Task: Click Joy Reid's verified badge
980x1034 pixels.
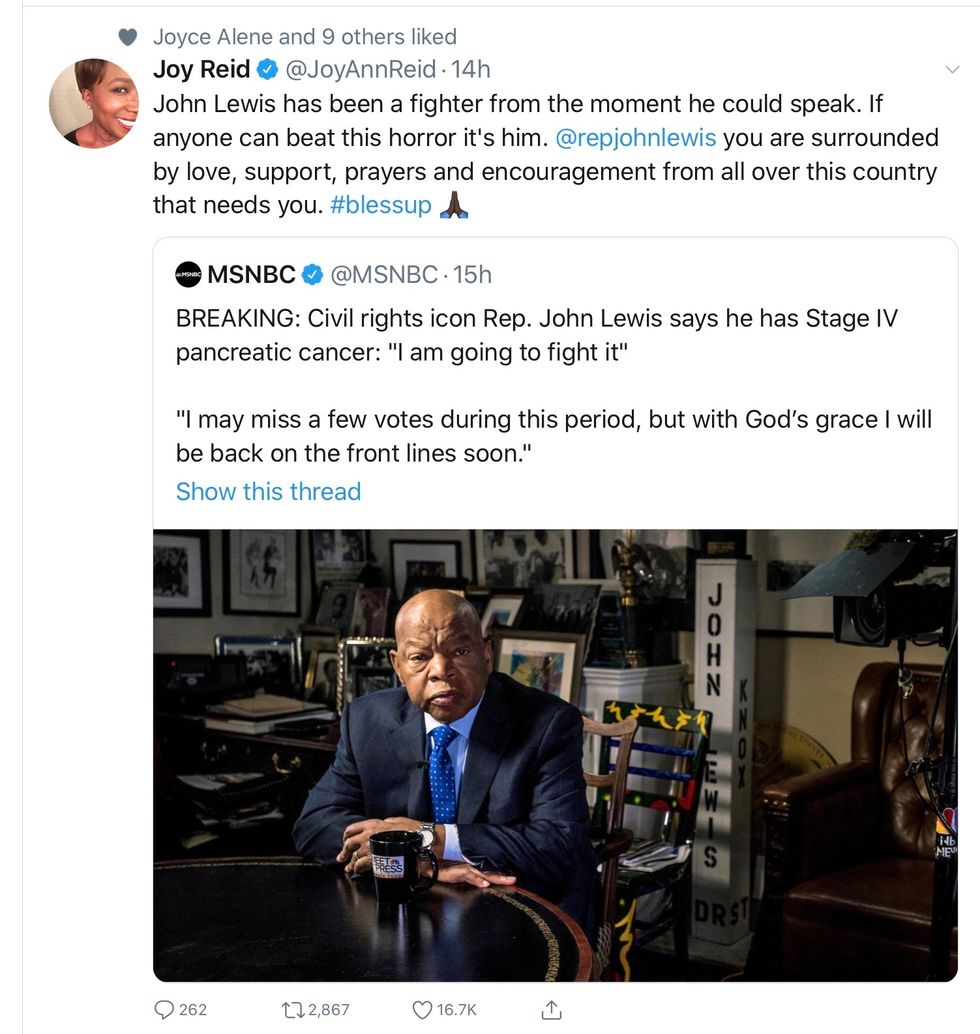Action: [269, 70]
